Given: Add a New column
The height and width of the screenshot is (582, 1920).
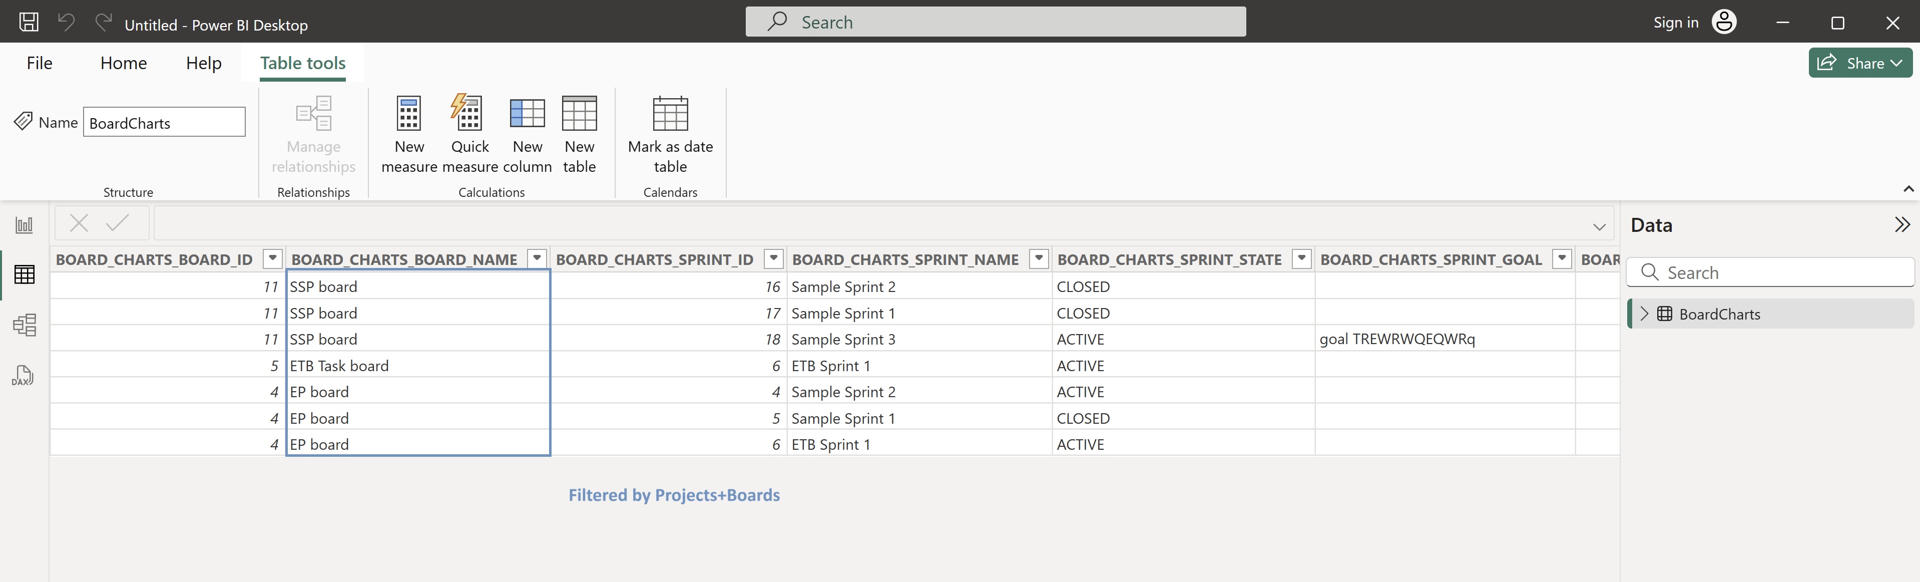Looking at the screenshot, I should point(527,114).
